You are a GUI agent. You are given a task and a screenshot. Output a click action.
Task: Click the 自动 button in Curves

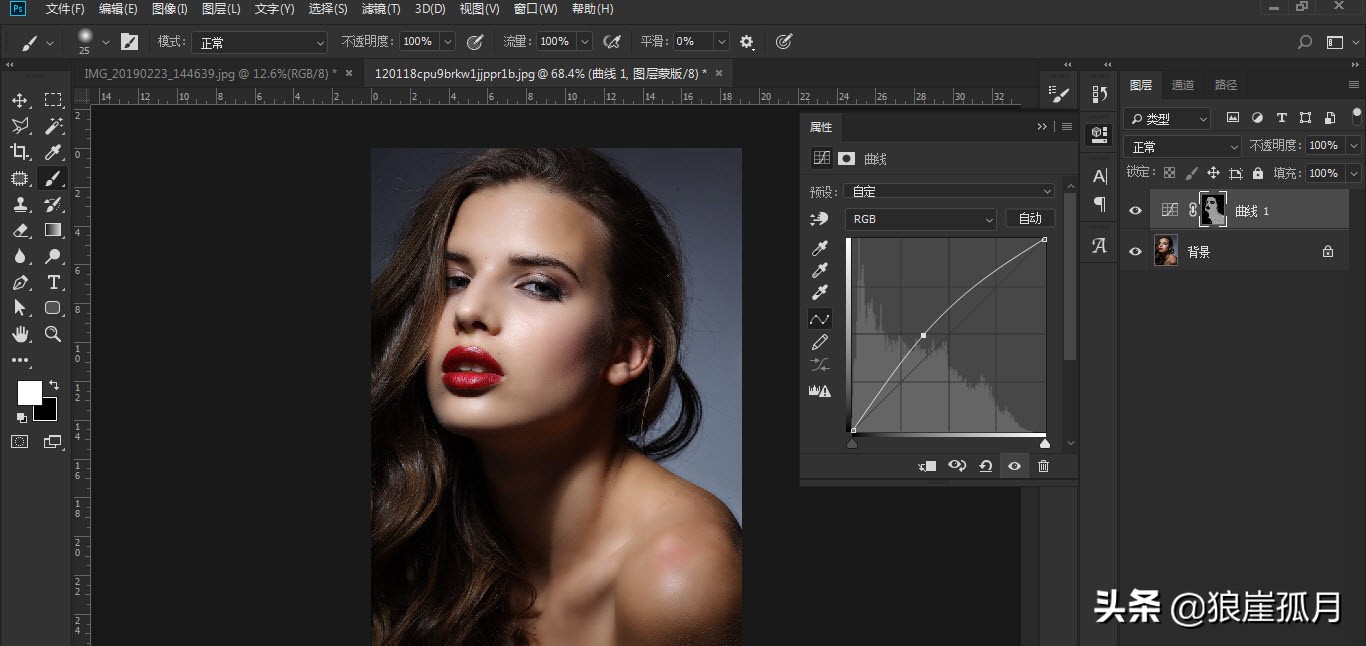click(1030, 219)
